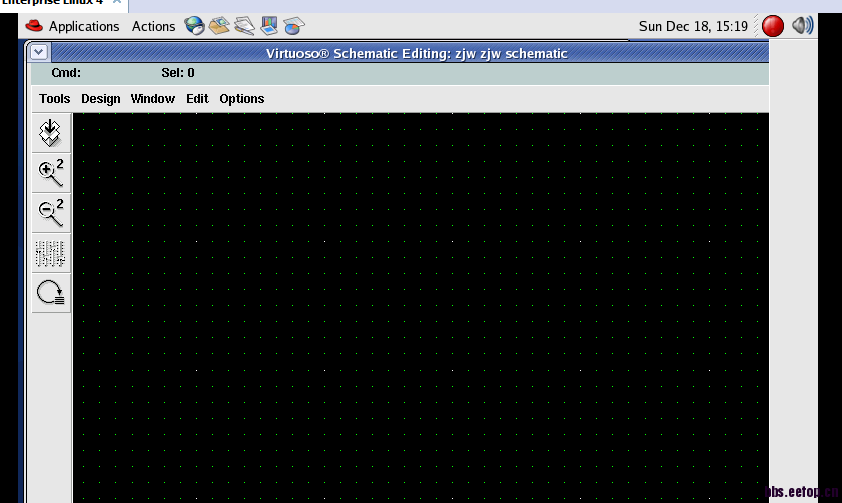Launch the email client icon
Viewport: 842px width, 503px height.
tap(219, 26)
